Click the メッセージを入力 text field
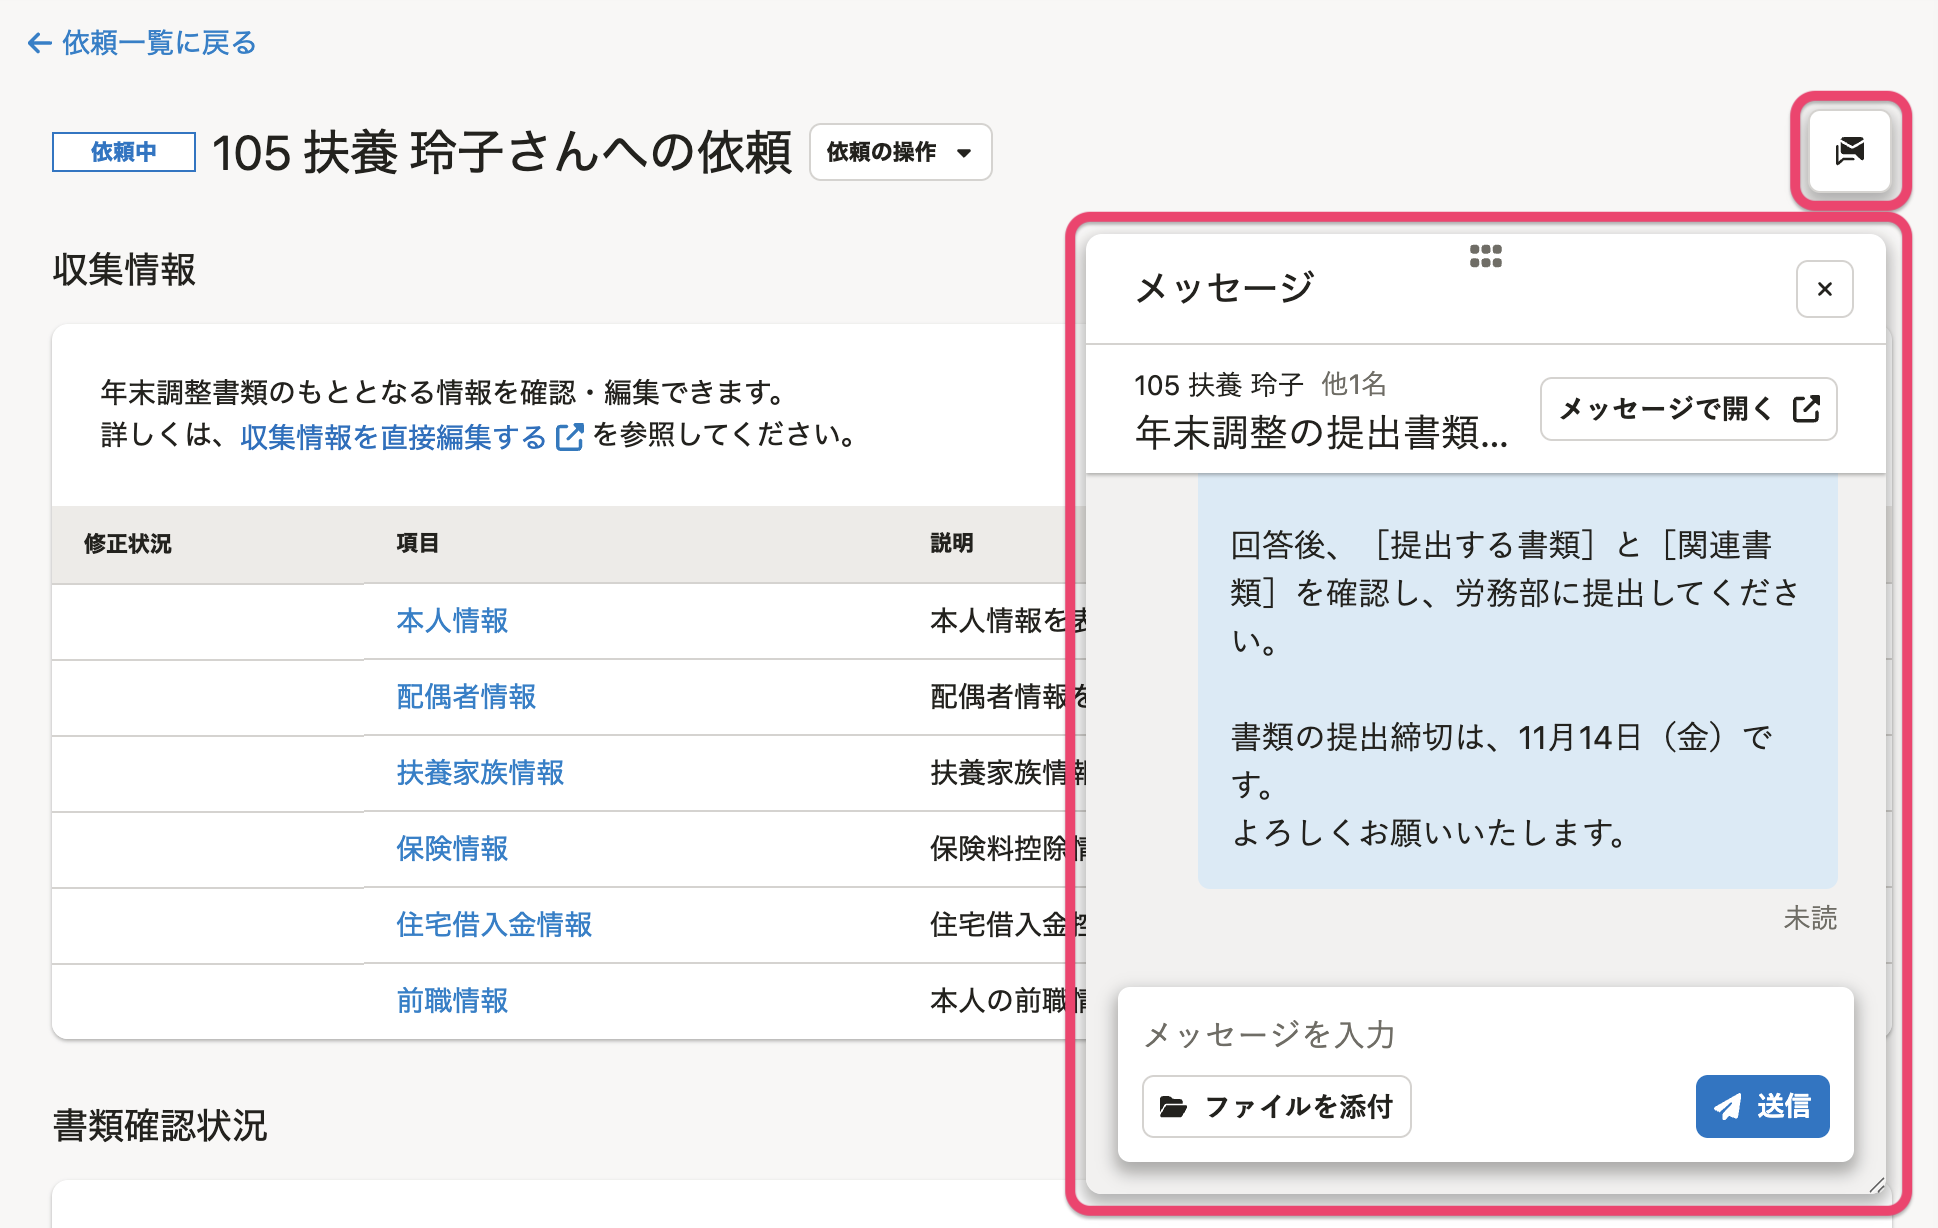The width and height of the screenshot is (1938, 1228). pos(1485,1035)
